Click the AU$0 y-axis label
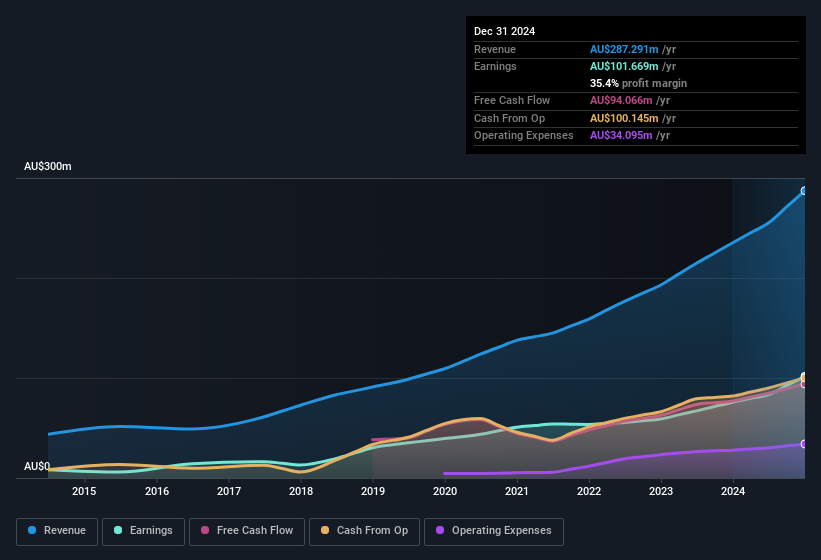This screenshot has width=821, height=560. [37, 466]
